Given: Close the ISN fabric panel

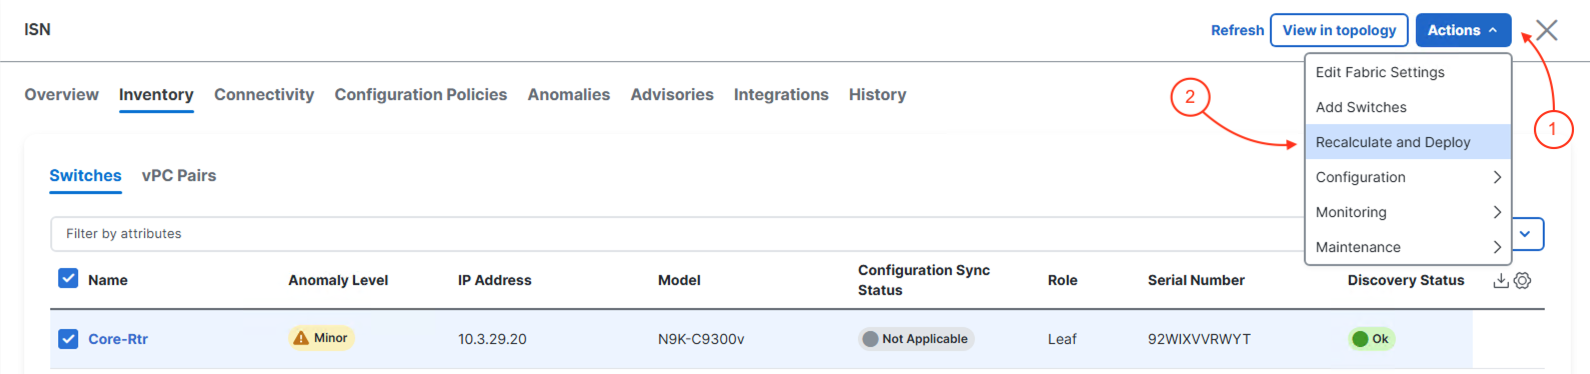Looking at the screenshot, I should click(1546, 30).
